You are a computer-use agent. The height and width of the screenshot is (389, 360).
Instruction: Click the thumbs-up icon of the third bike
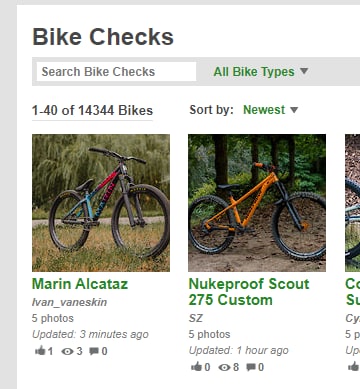click(x=354, y=367)
